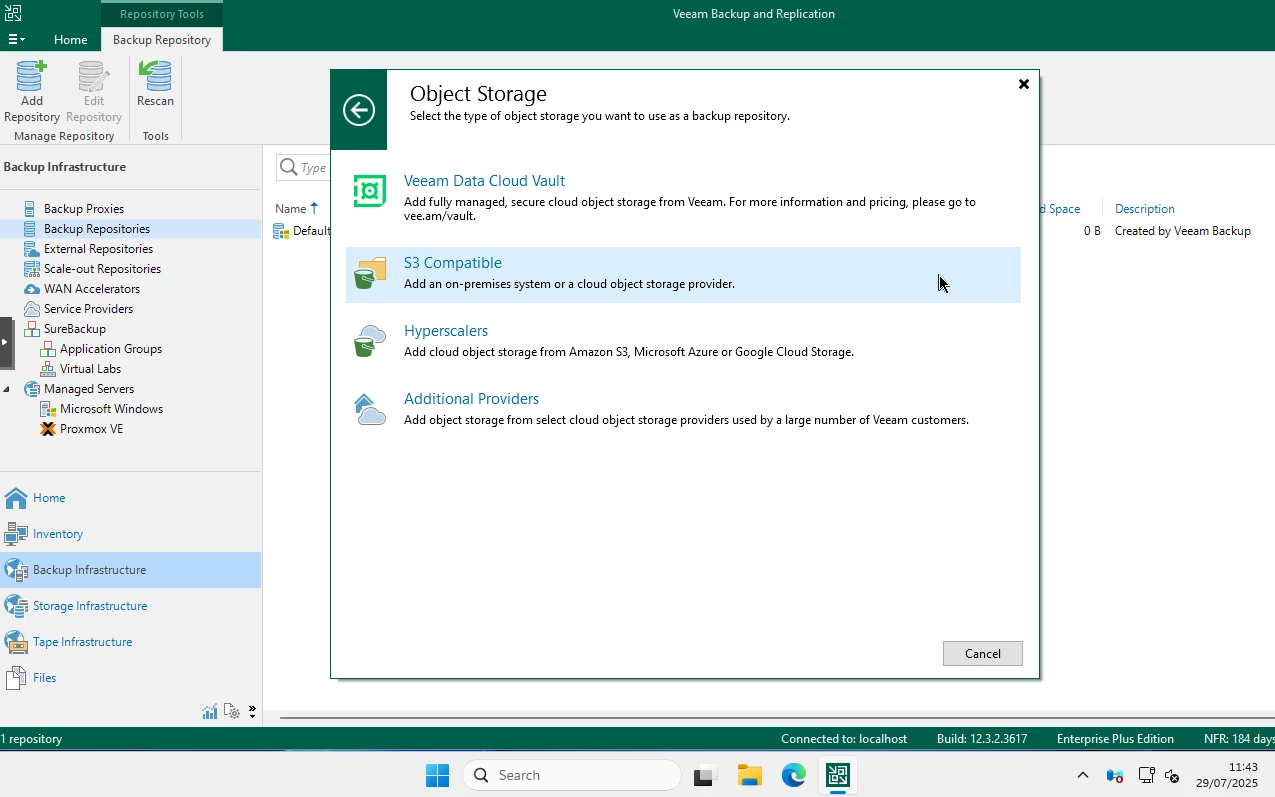Click the '1 repository' status bar text
Screen dimensions: 1275x797
31,739
